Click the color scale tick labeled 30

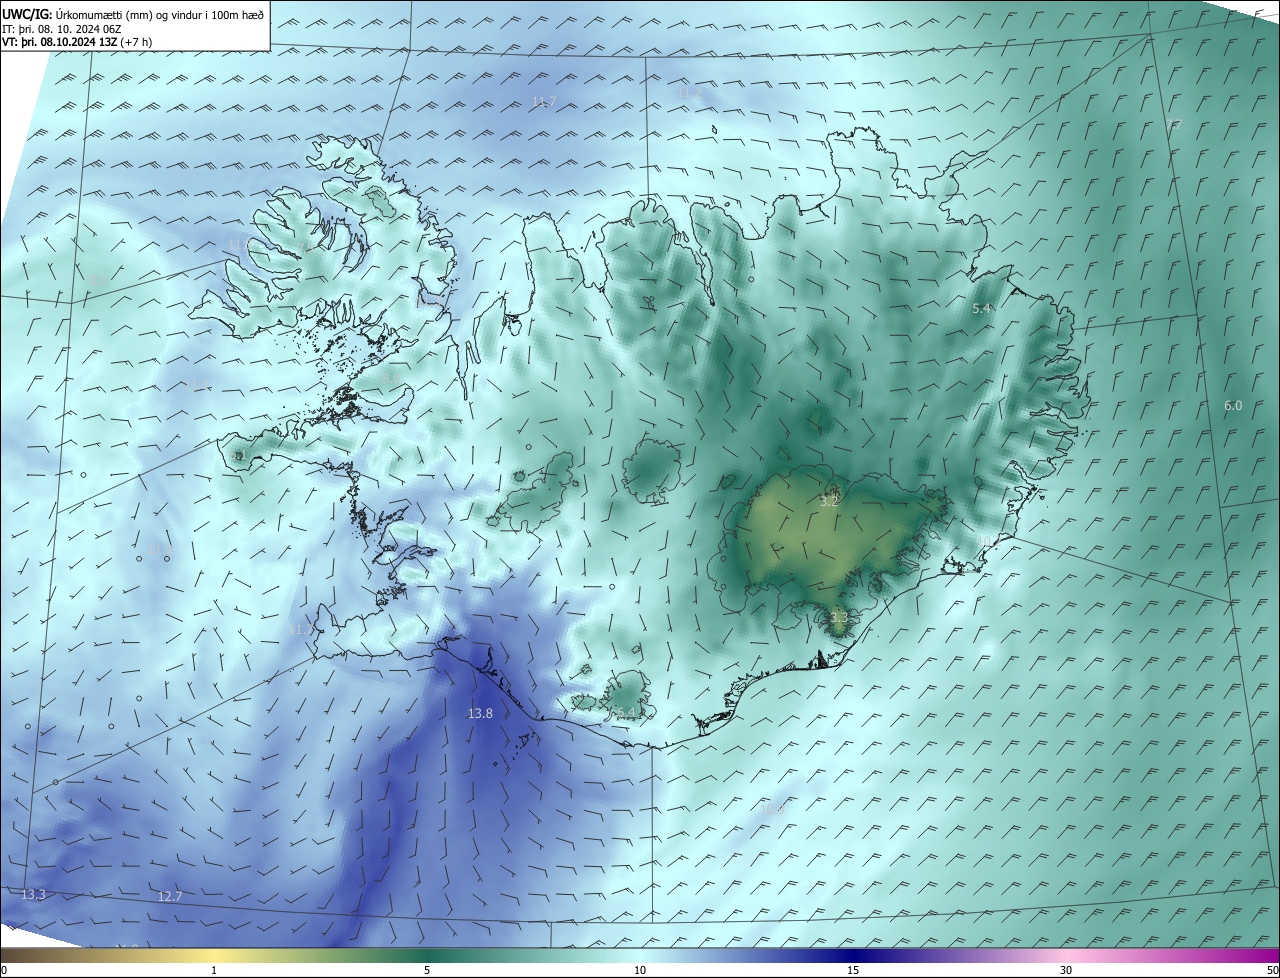1066,970
